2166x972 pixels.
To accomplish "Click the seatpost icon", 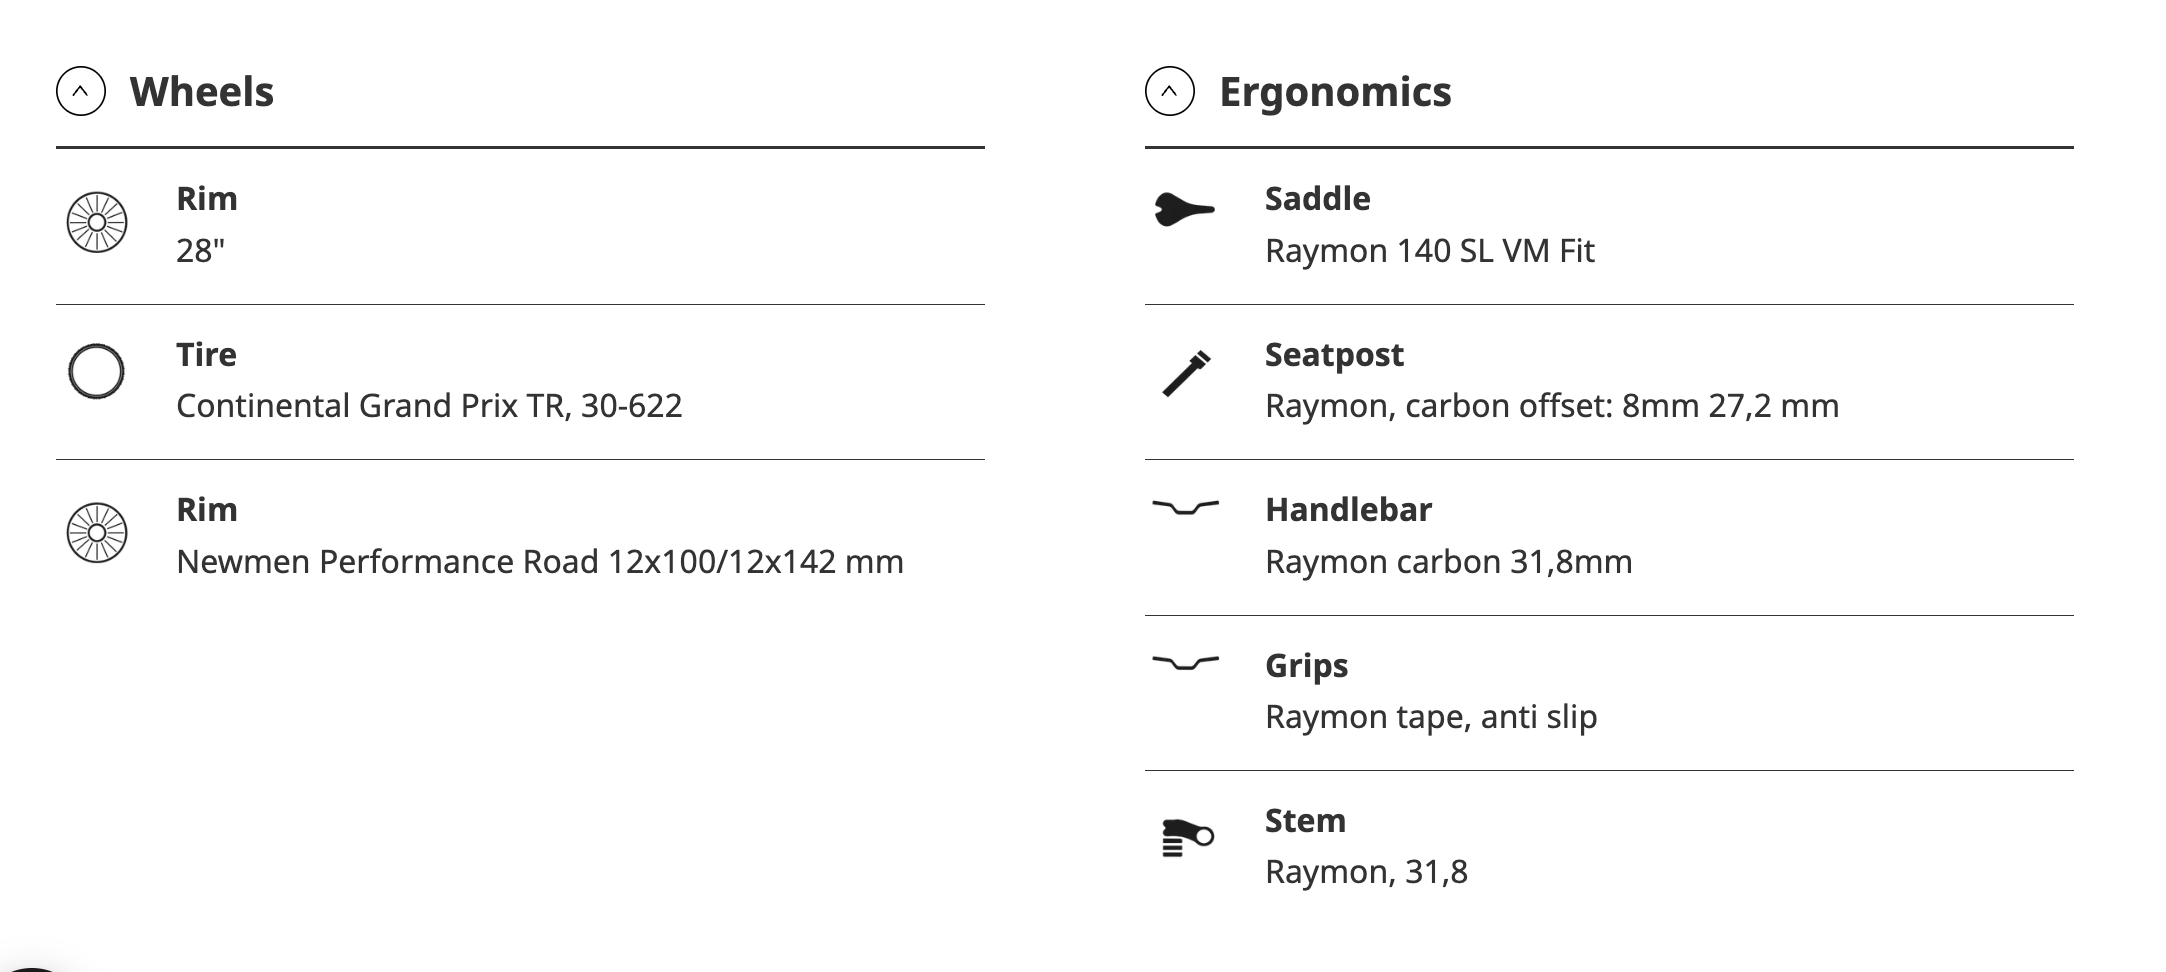I will coord(1186,373).
